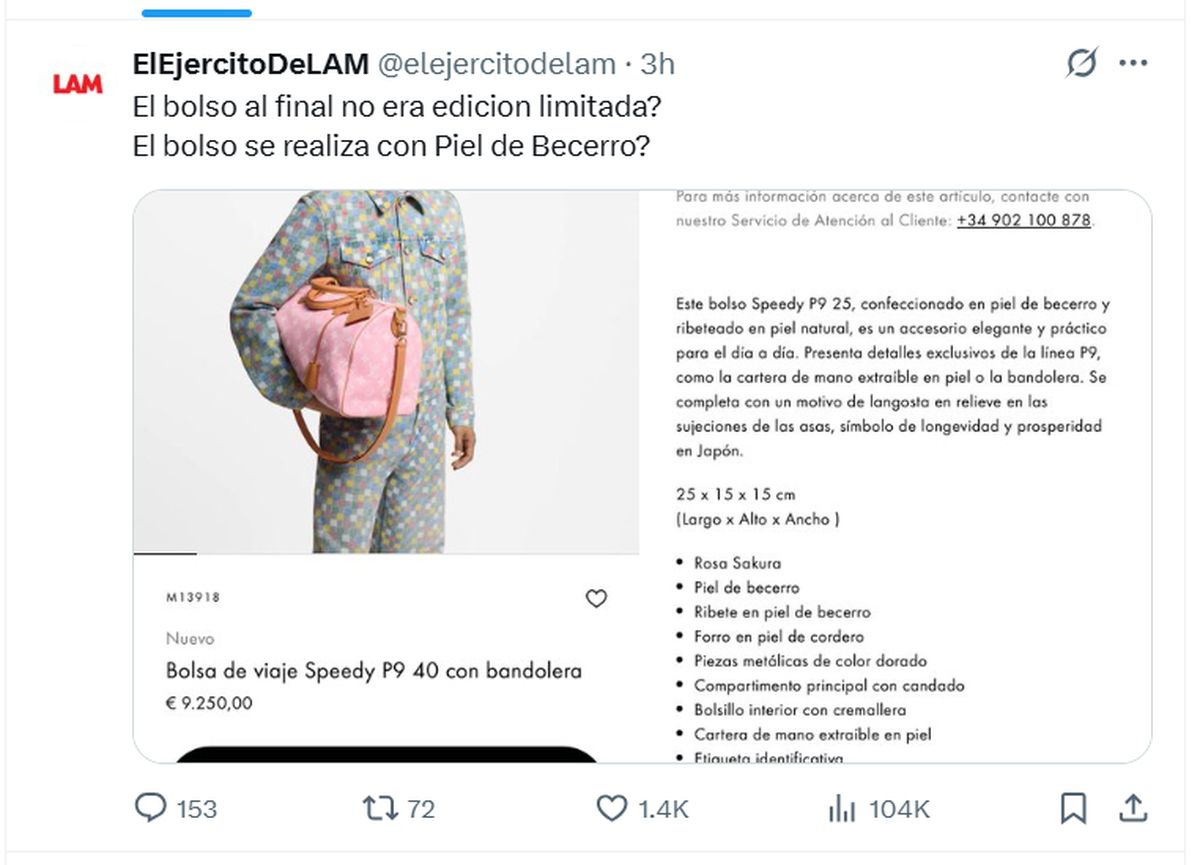
Task: View post analytics bar chart icon
Action: click(x=842, y=808)
